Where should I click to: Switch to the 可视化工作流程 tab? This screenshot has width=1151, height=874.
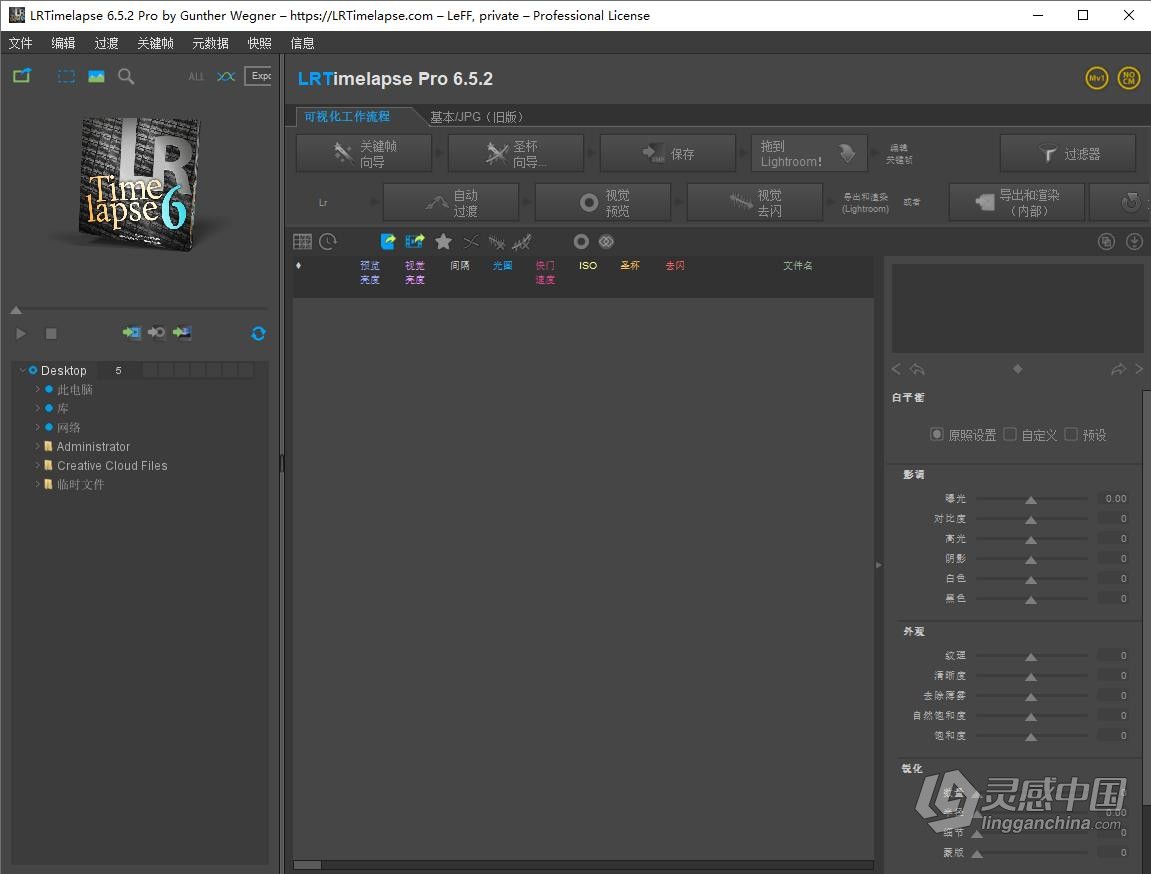click(x=347, y=116)
